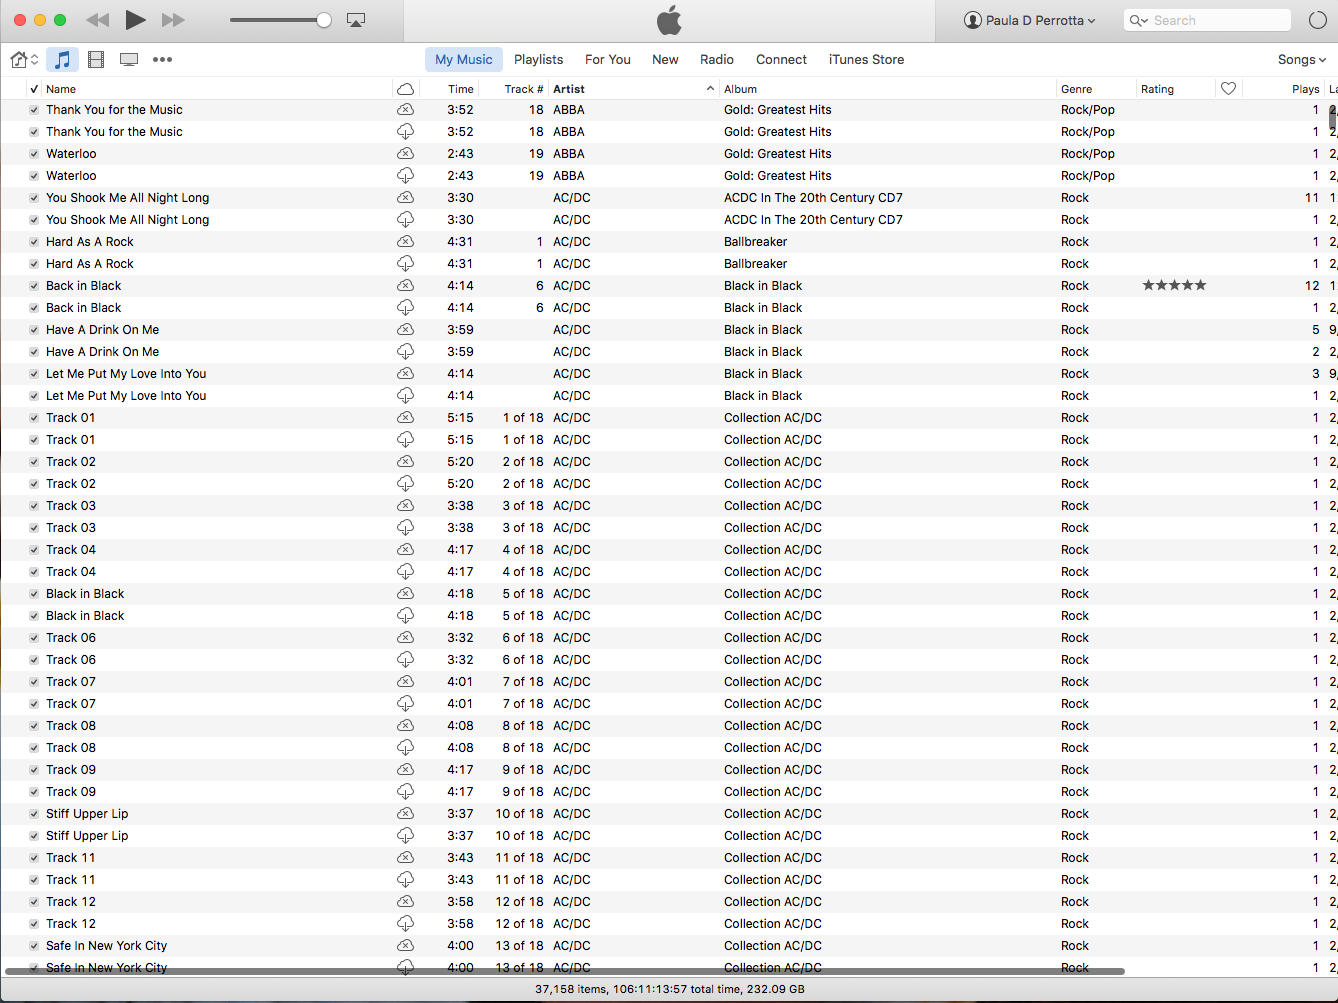This screenshot has width=1338, height=1003.
Task: Click the crossed-out cloud icon for Track 06
Action: click(405, 638)
